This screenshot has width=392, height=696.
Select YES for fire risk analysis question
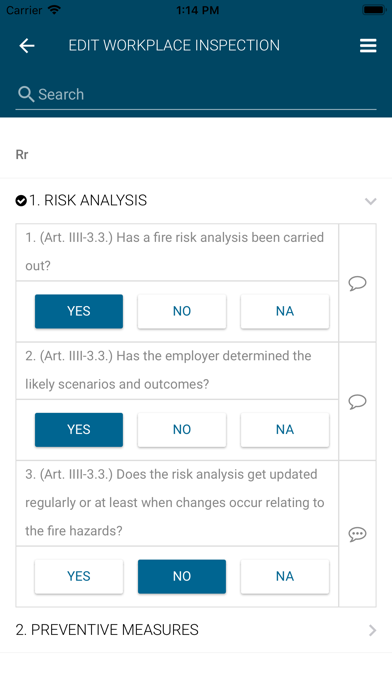[x=79, y=311]
